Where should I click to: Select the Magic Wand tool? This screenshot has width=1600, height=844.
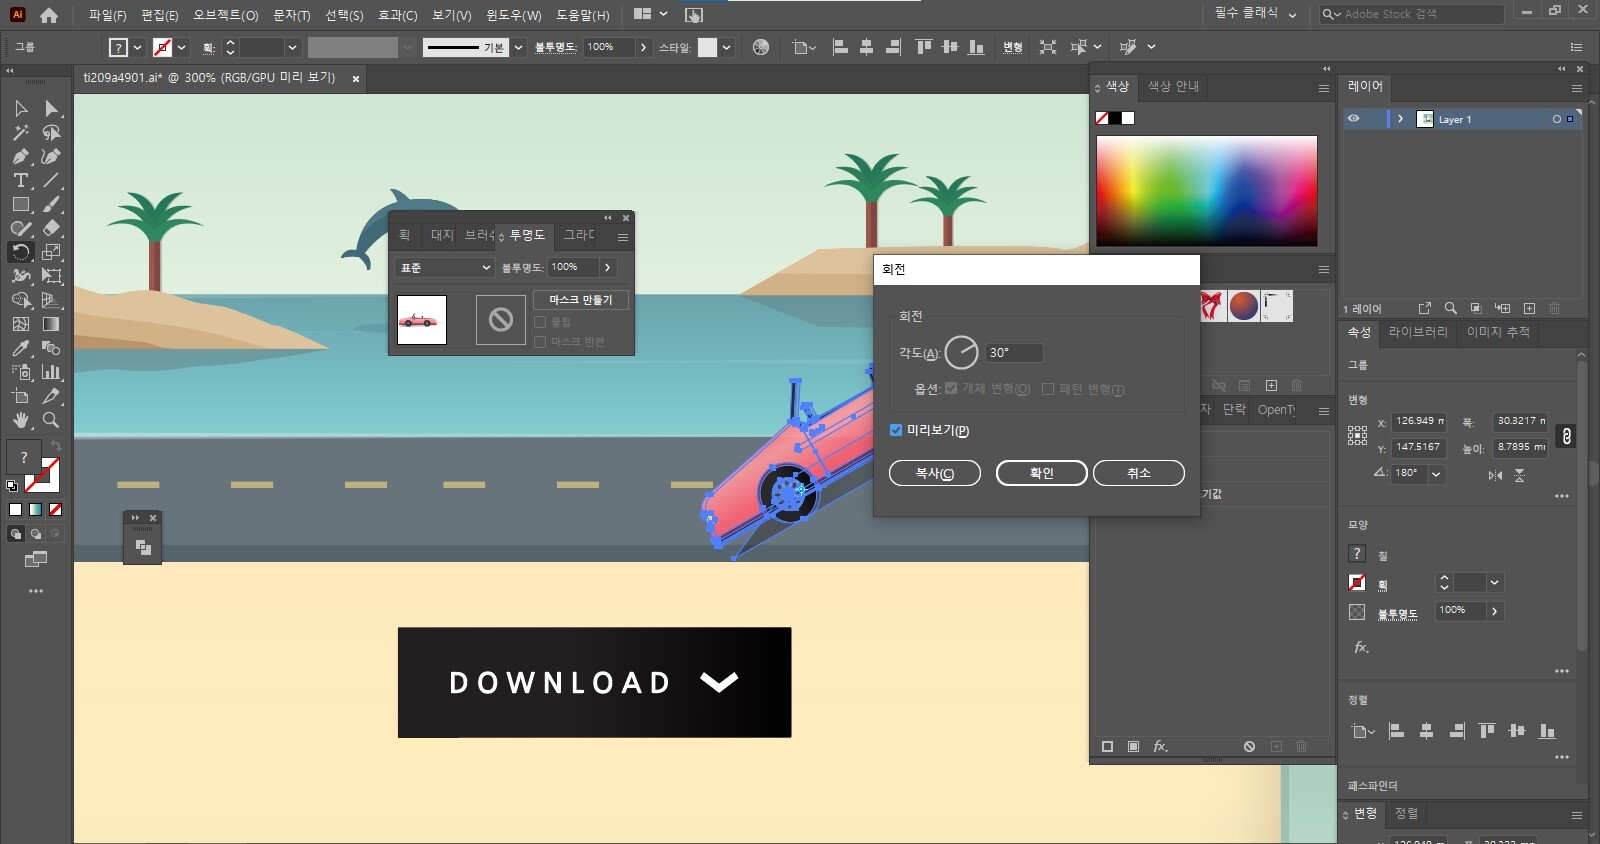pyautogui.click(x=20, y=132)
